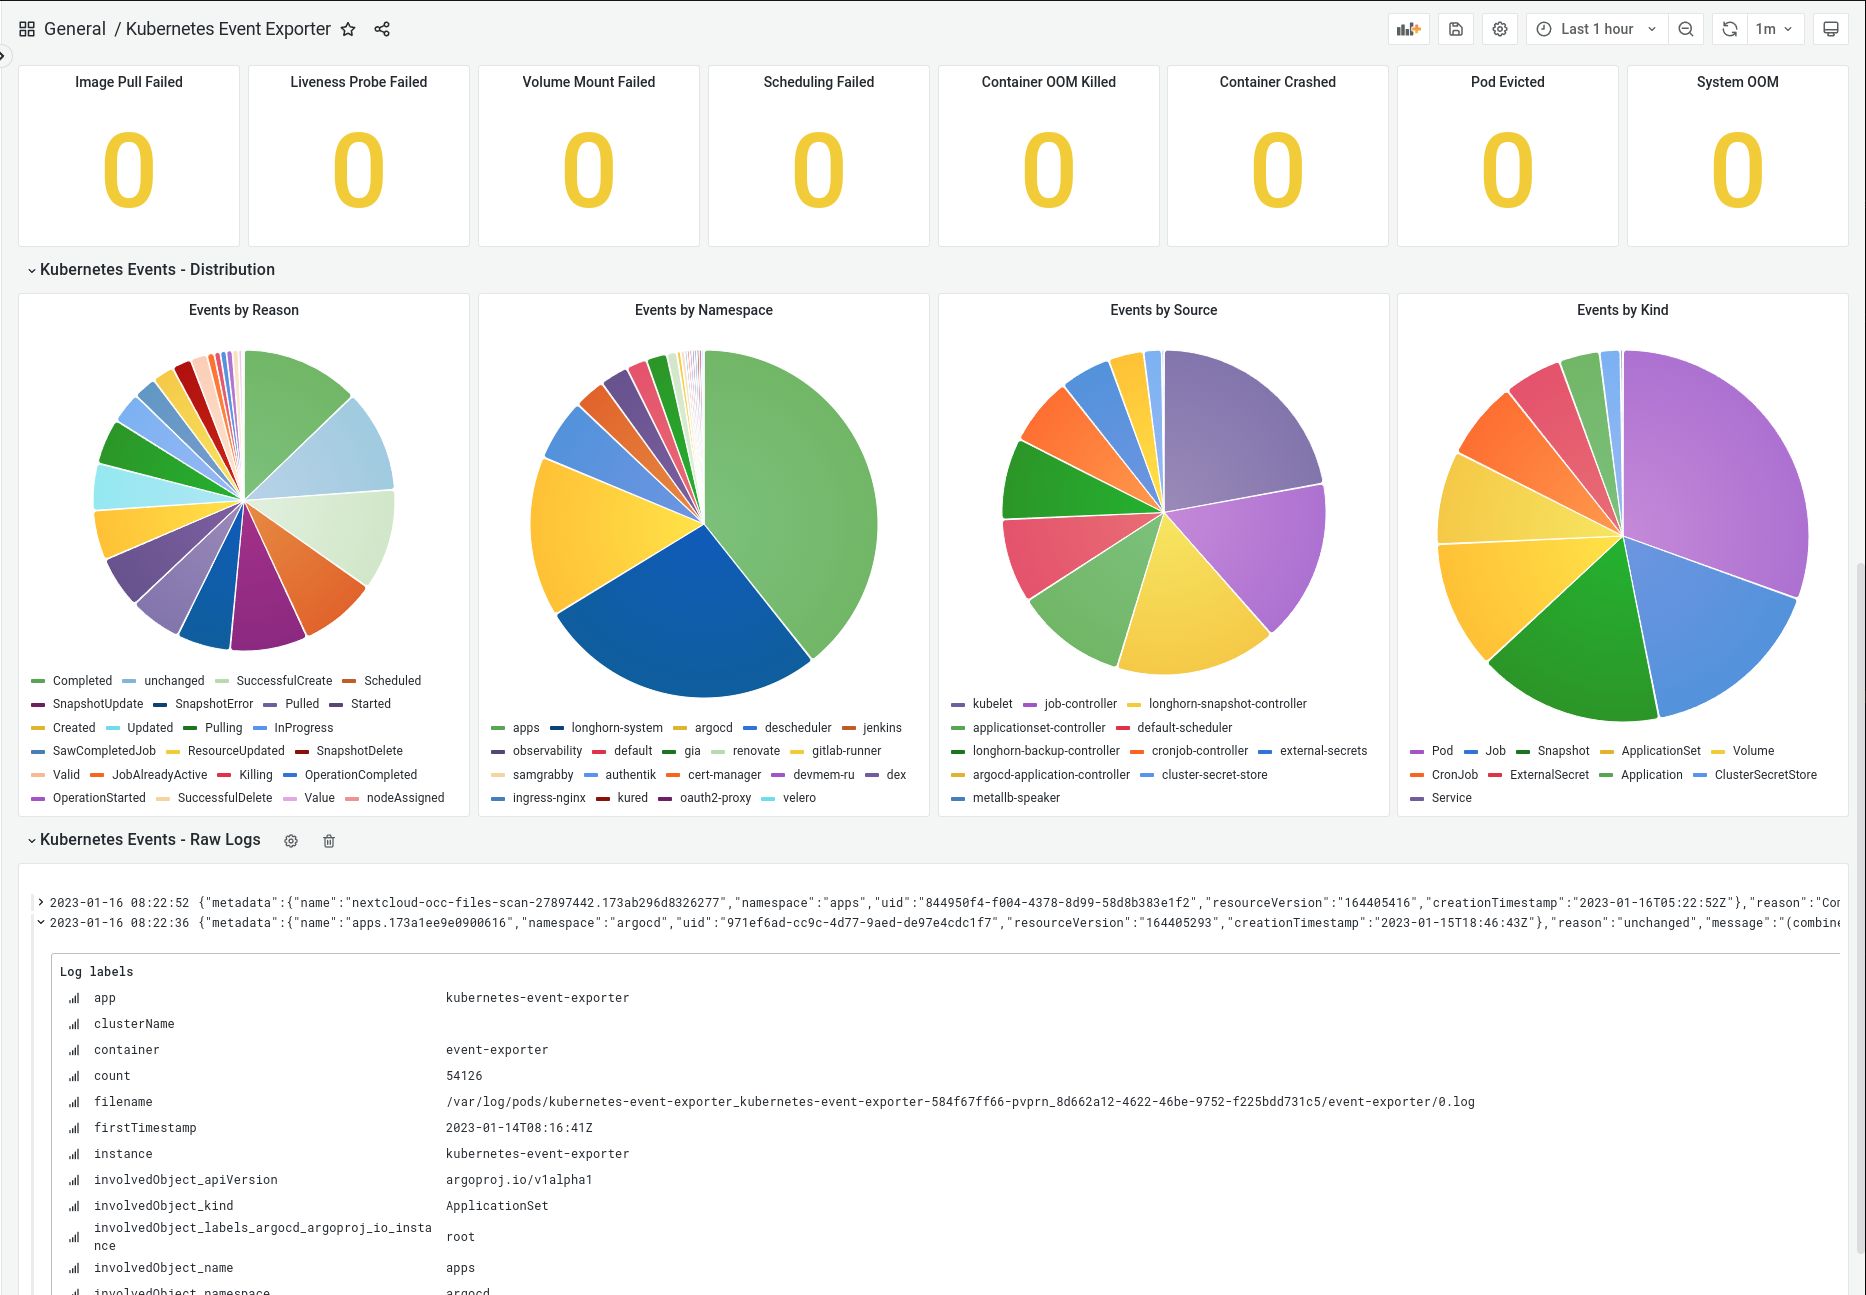This screenshot has height=1295, width=1866.
Task: Star the Kubernetes Event Exporter dashboard
Action: (x=348, y=29)
